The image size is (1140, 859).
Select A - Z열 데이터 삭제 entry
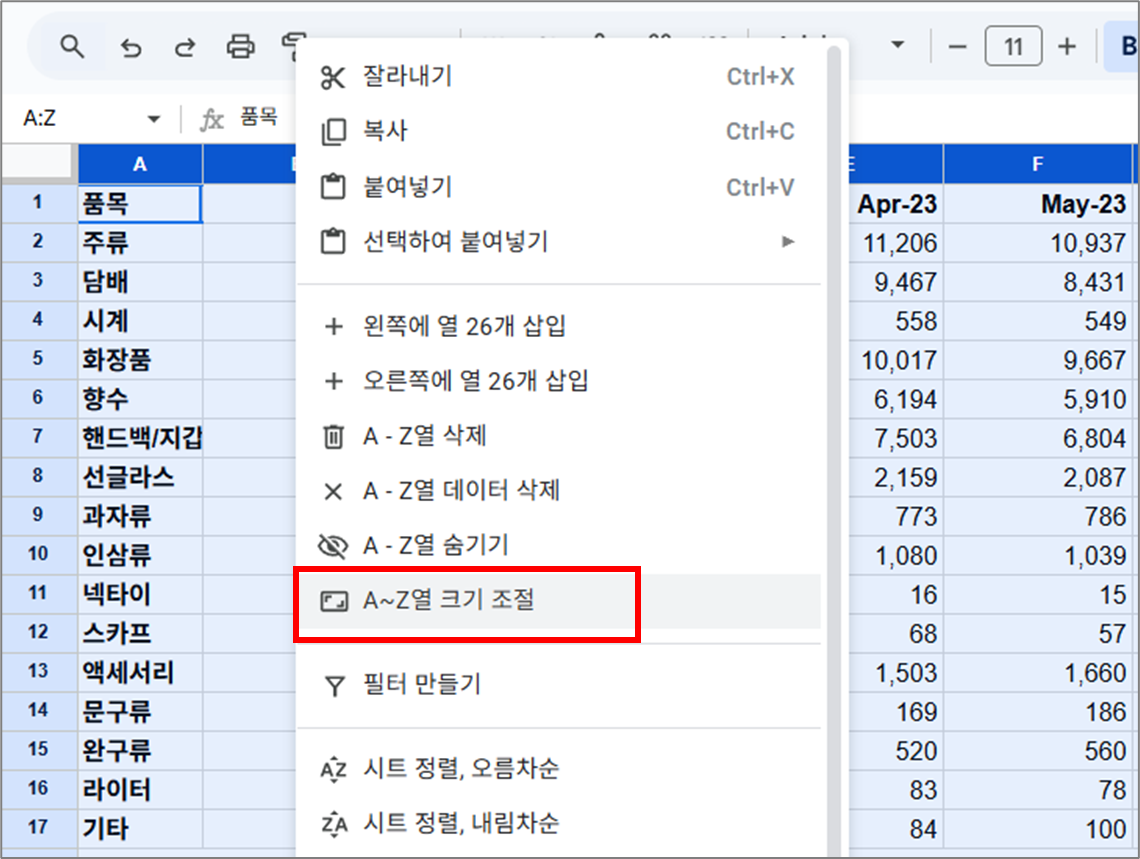point(558,491)
